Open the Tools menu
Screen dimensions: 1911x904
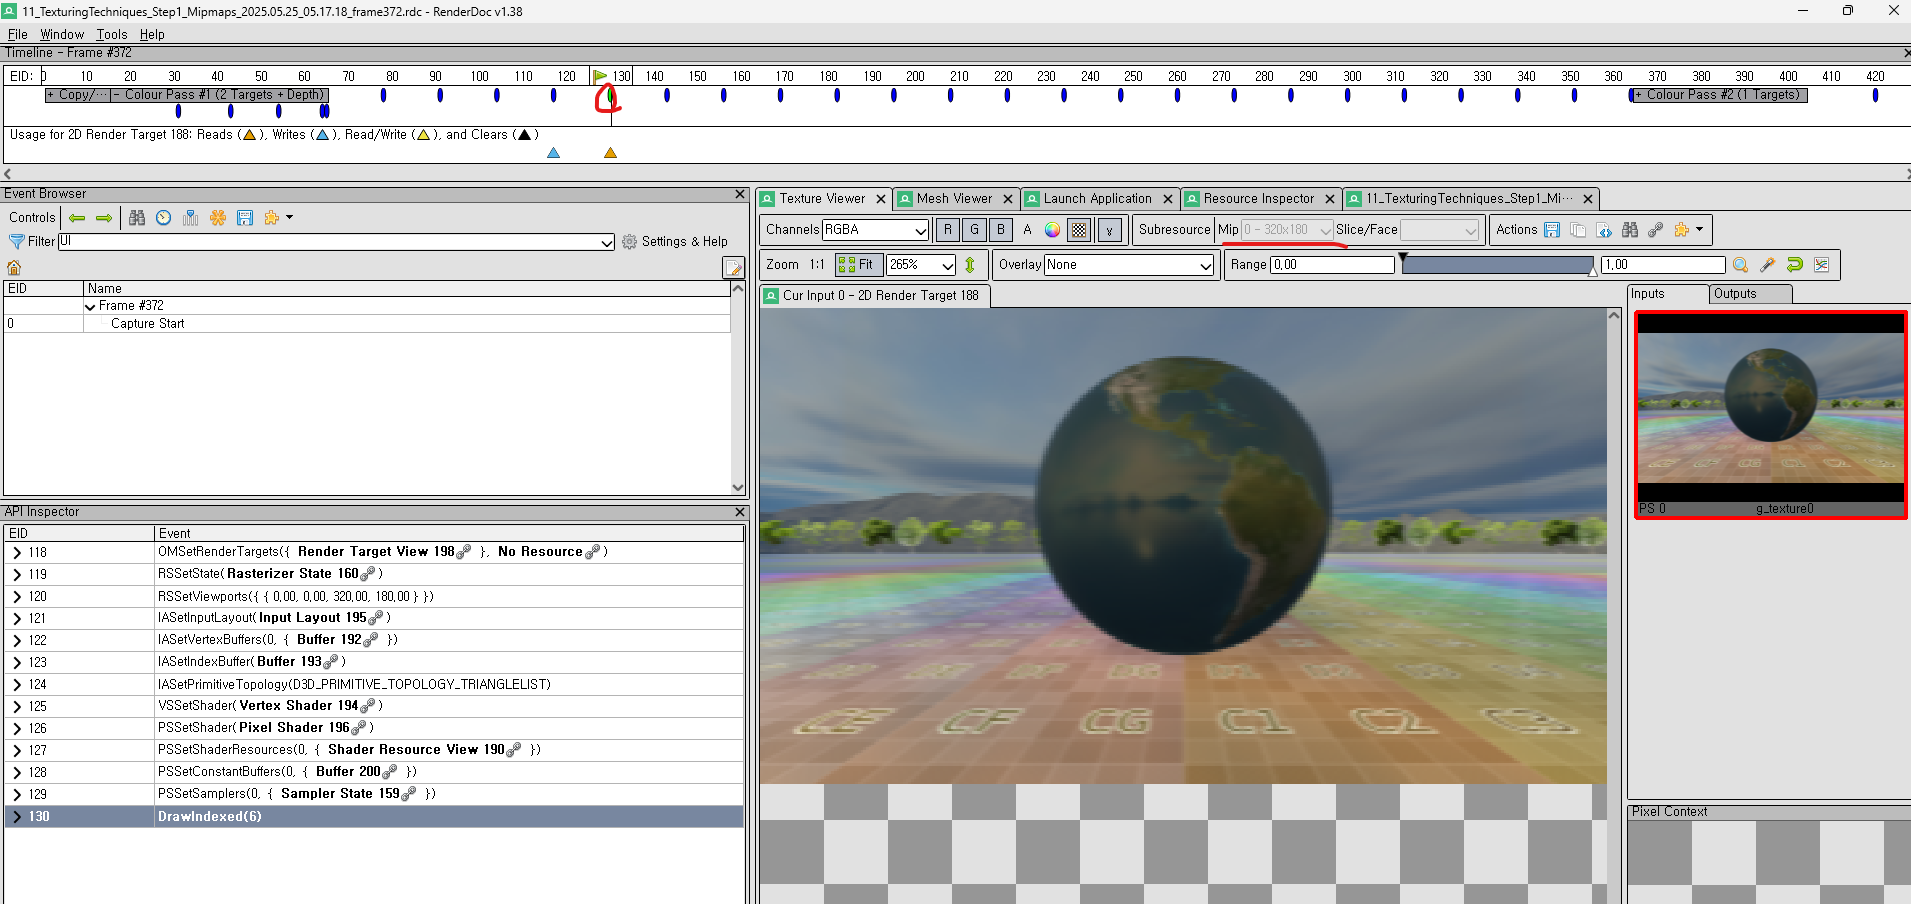tap(112, 34)
